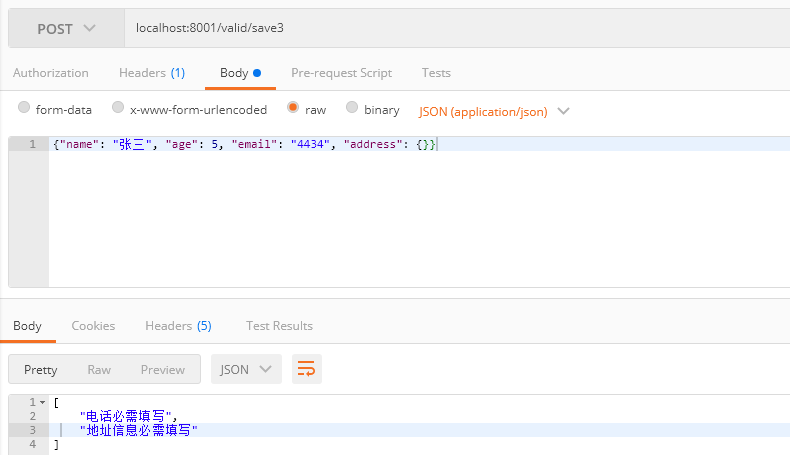This screenshot has height=455, width=790.
Task: Click the "4434" value in request body
Action: (310, 144)
